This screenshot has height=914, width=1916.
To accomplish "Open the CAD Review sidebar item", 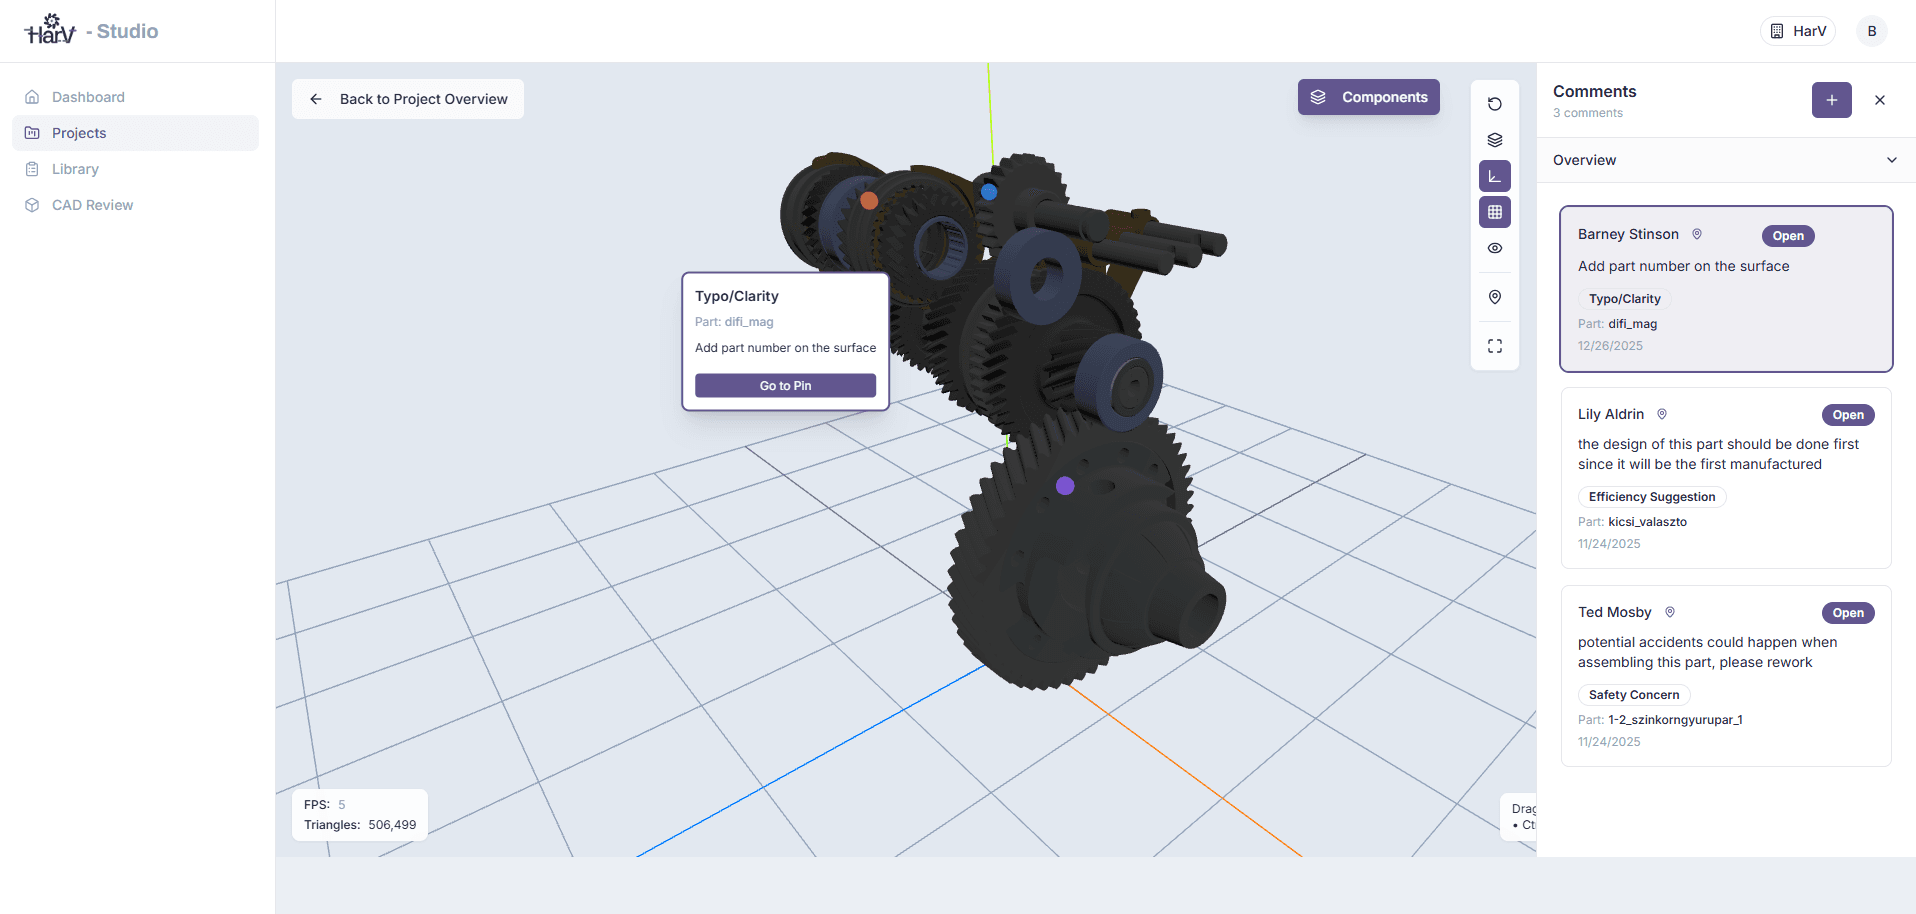I will pyautogui.click(x=135, y=205).
